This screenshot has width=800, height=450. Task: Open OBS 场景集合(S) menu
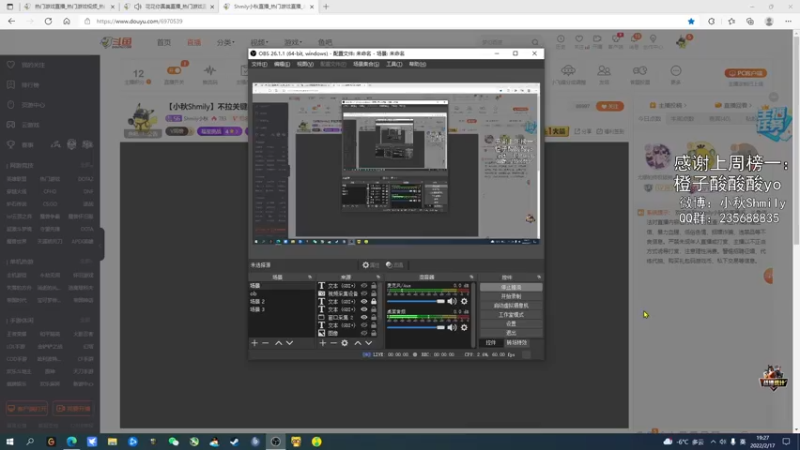click(366, 64)
